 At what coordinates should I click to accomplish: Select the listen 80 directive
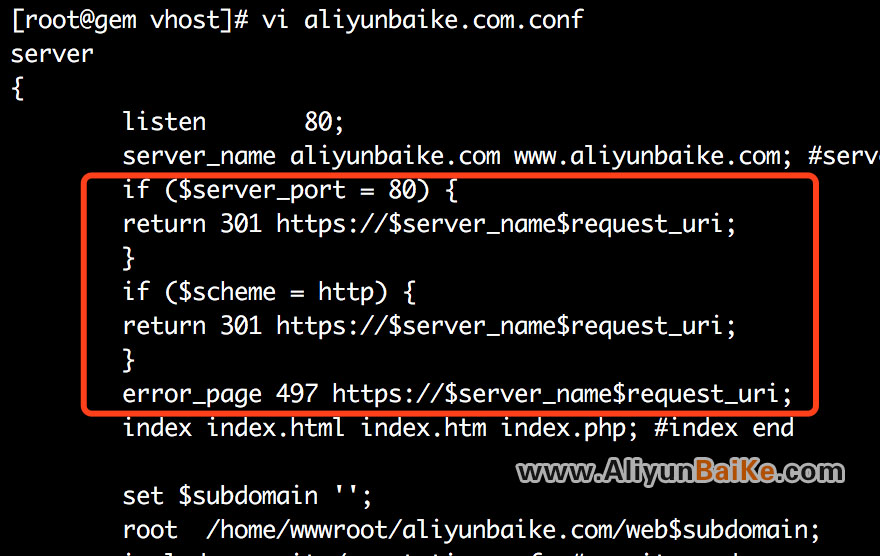[x=233, y=122]
